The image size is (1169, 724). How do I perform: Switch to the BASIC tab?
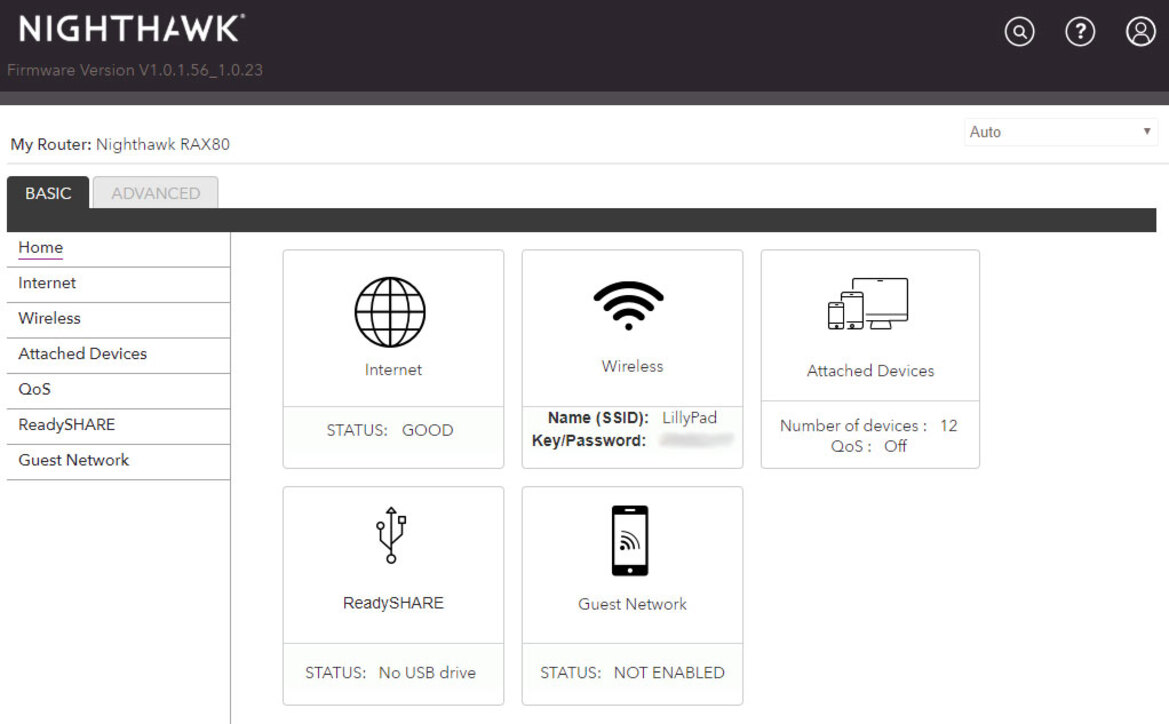(48, 193)
